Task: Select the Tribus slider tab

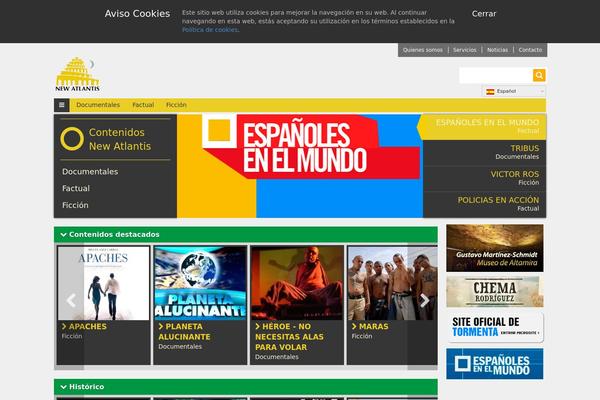Action: (x=484, y=153)
